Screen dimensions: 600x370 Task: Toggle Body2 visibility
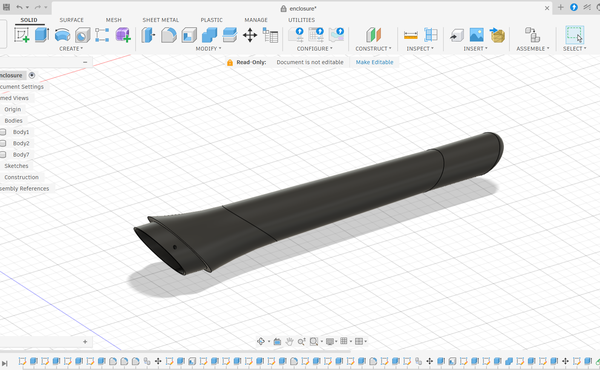coord(3,143)
